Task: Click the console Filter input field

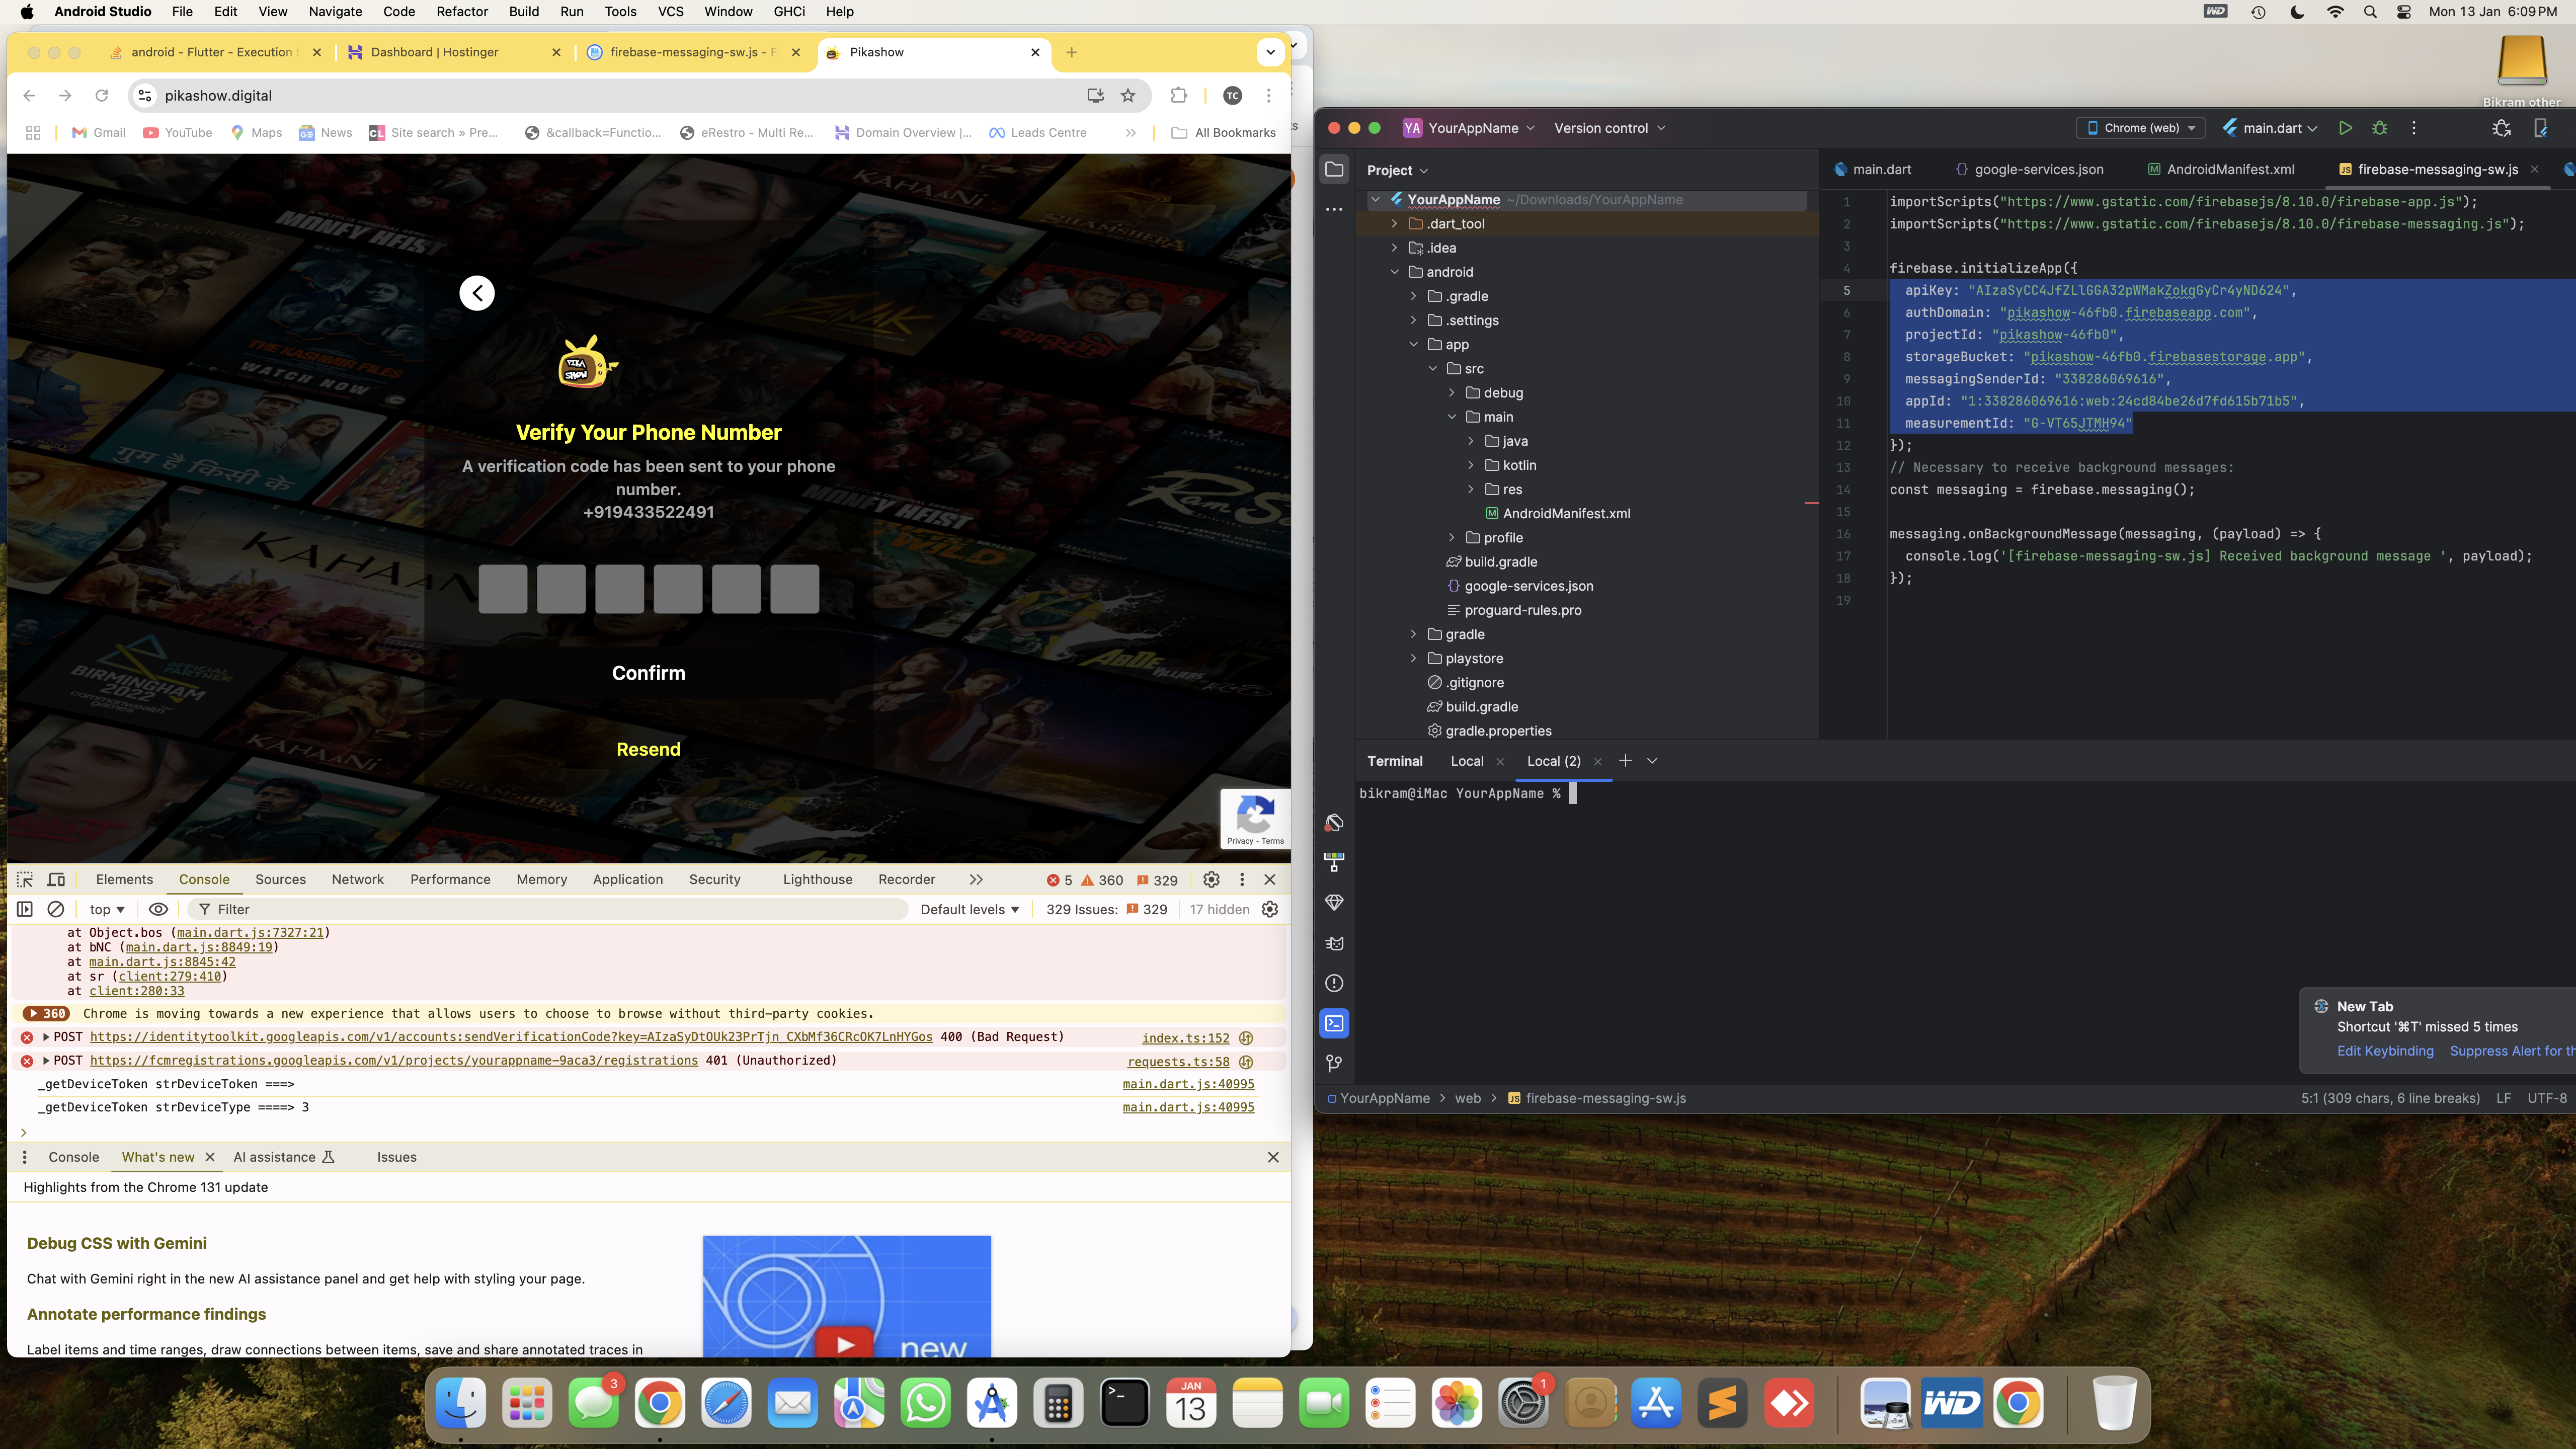Action: [x=548, y=909]
